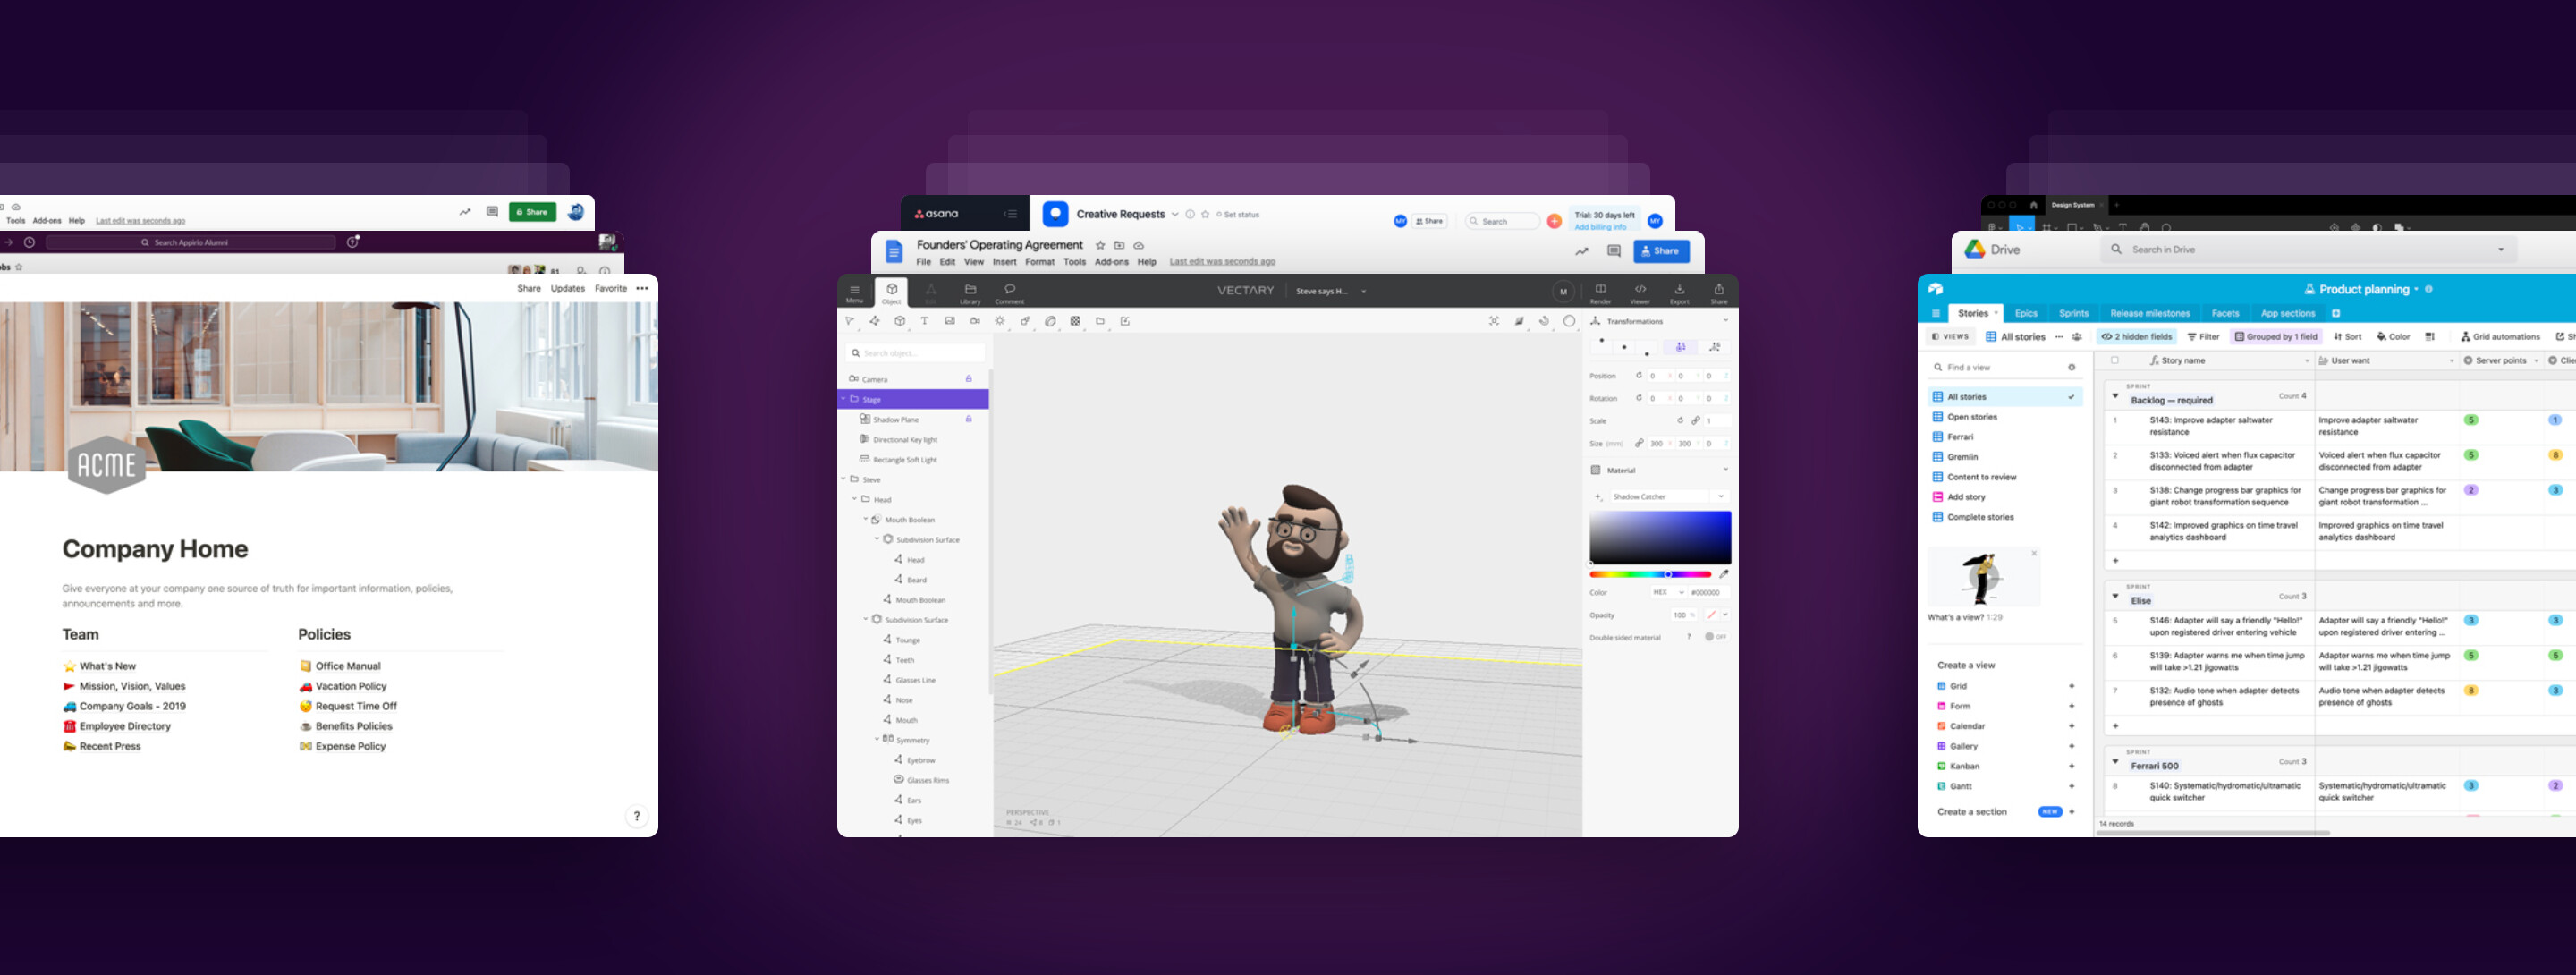This screenshot has height=975, width=2576.
Task: Open the Vacation Policy link
Action: (x=350, y=686)
